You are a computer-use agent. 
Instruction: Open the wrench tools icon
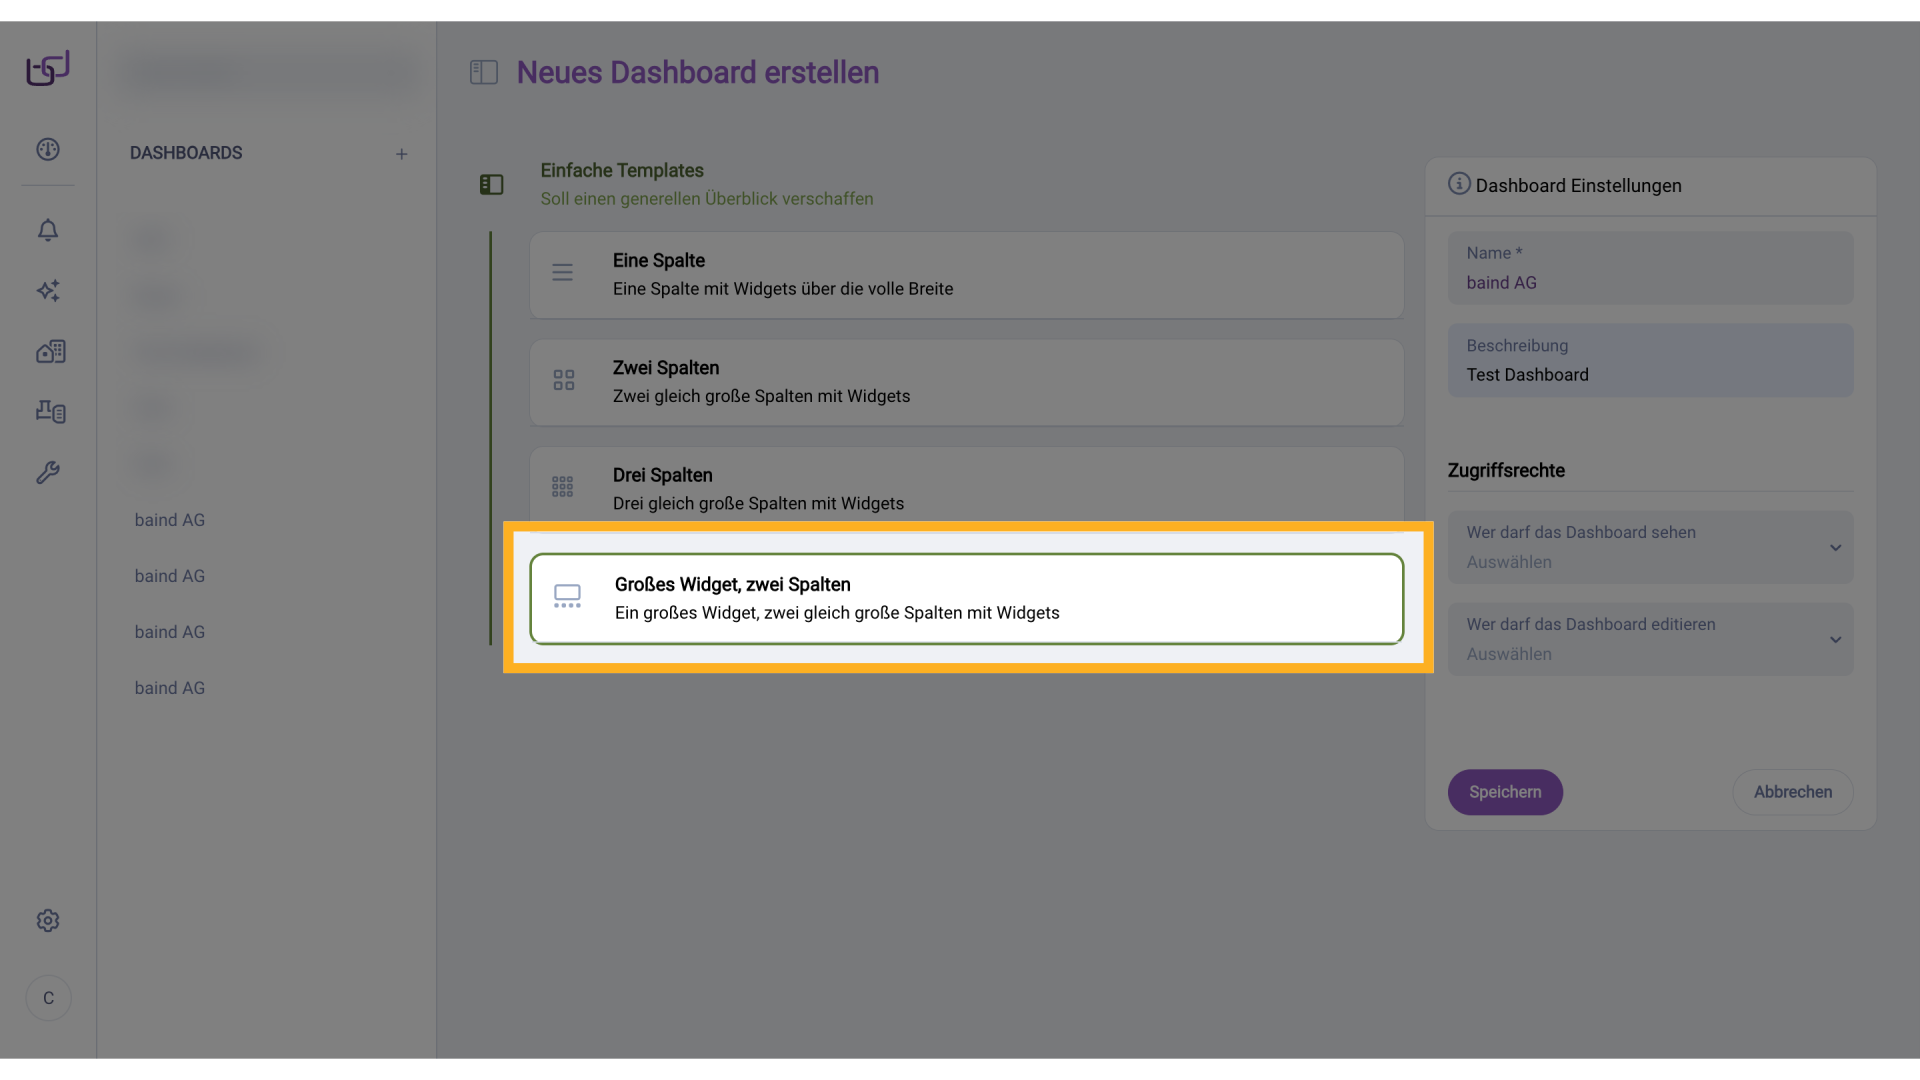click(48, 472)
